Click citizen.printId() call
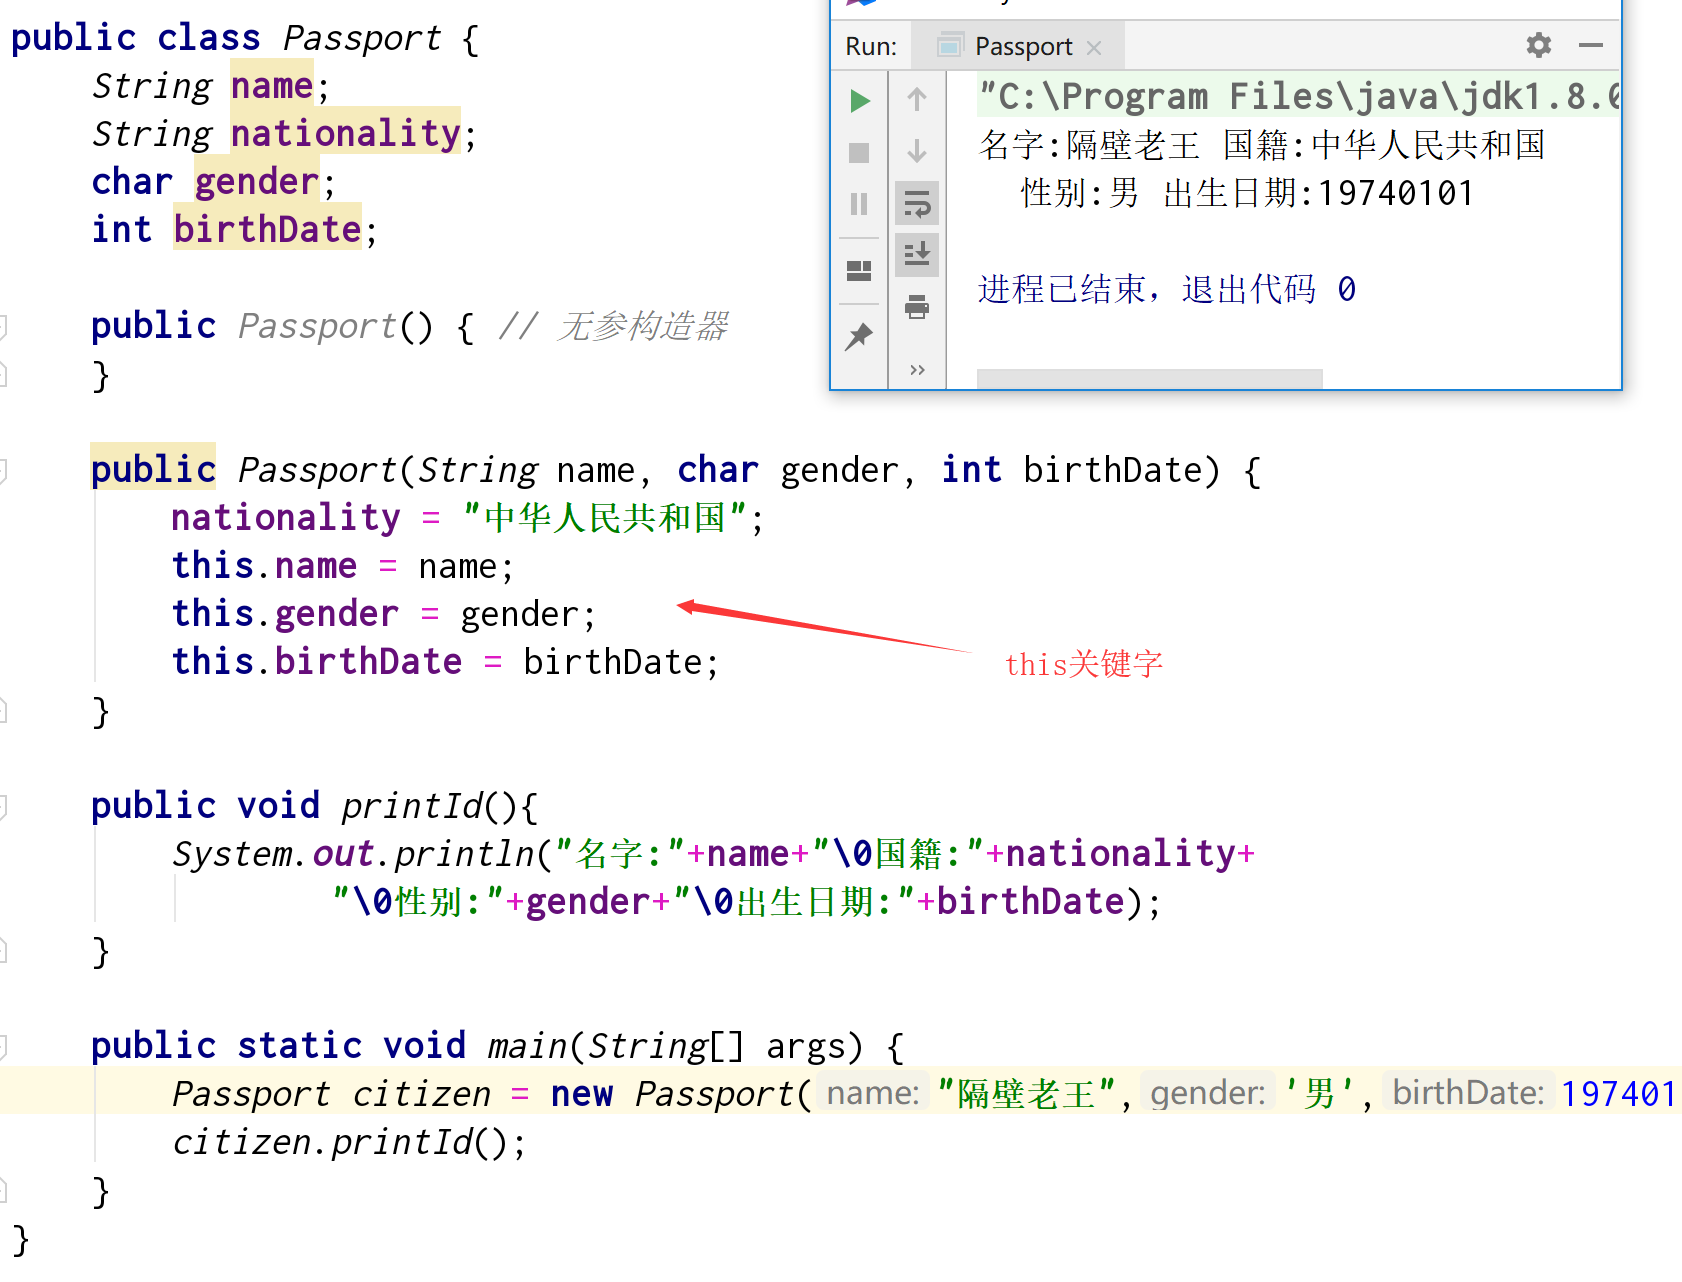The image size is (1682, 1282). pyautogui.click(x=349, y=1142)
